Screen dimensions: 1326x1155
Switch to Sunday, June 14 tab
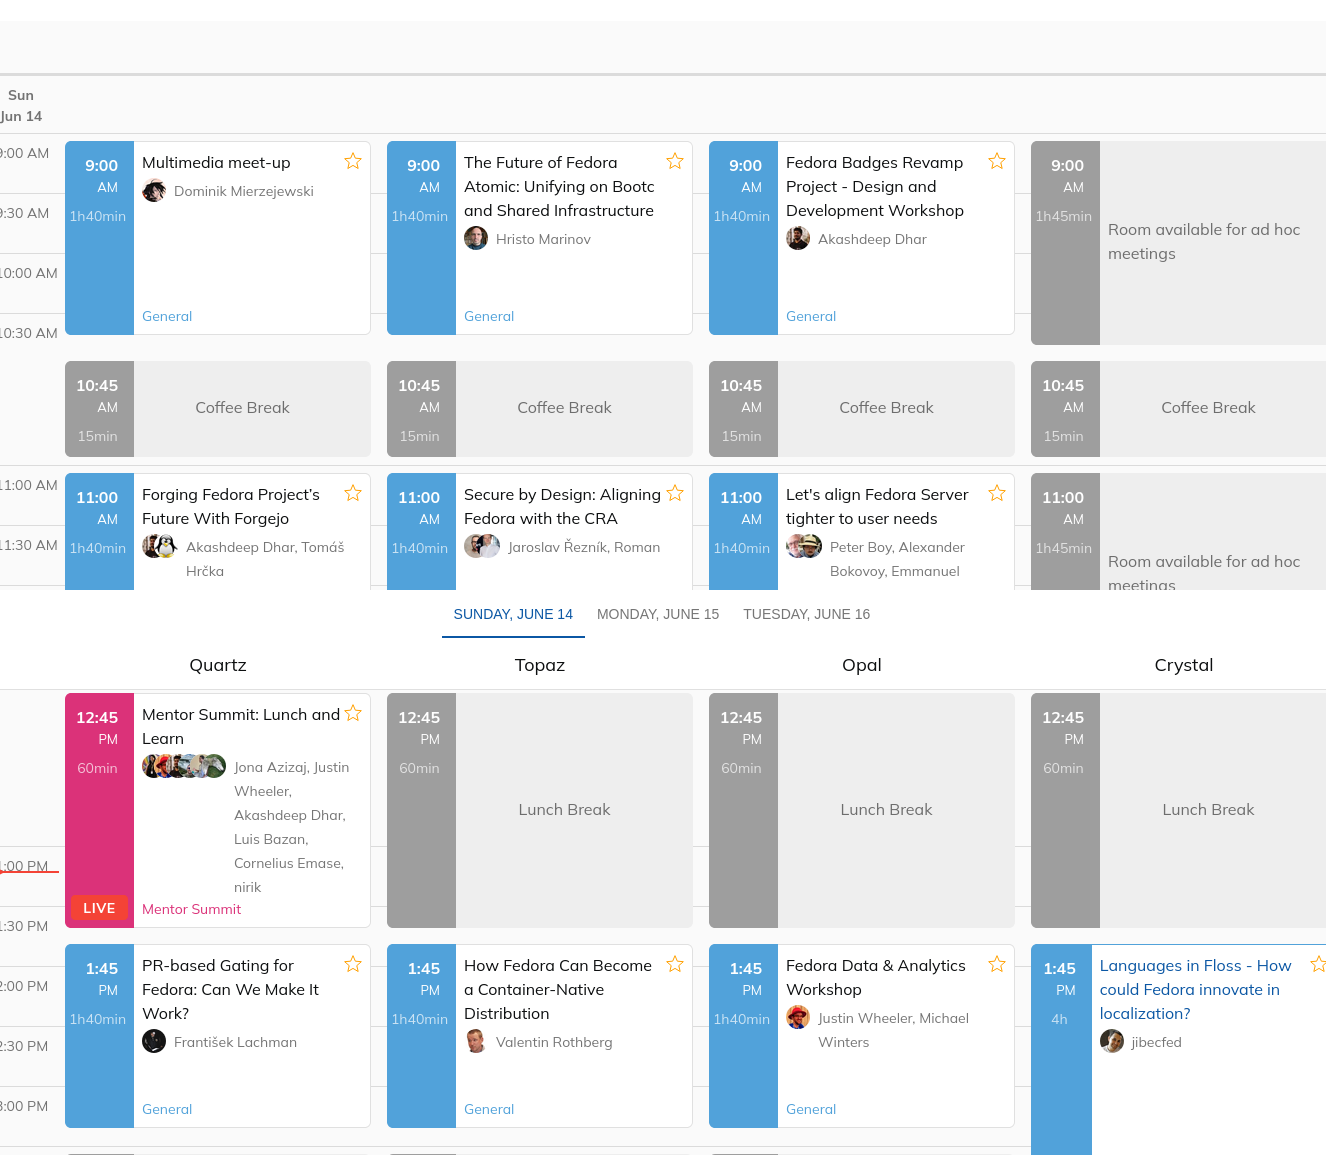coord(513,614)
